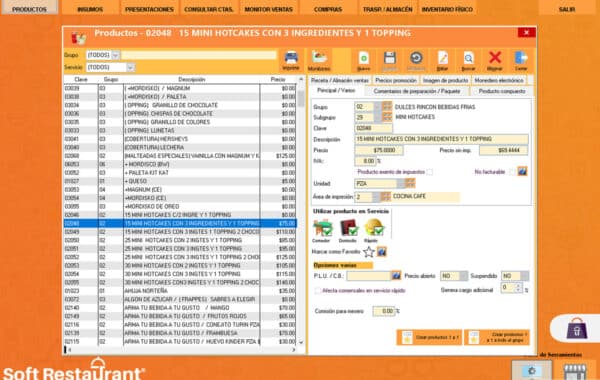Click the shopping bag icon at right edge
The image size is (600, 380).
coord(577,329)
